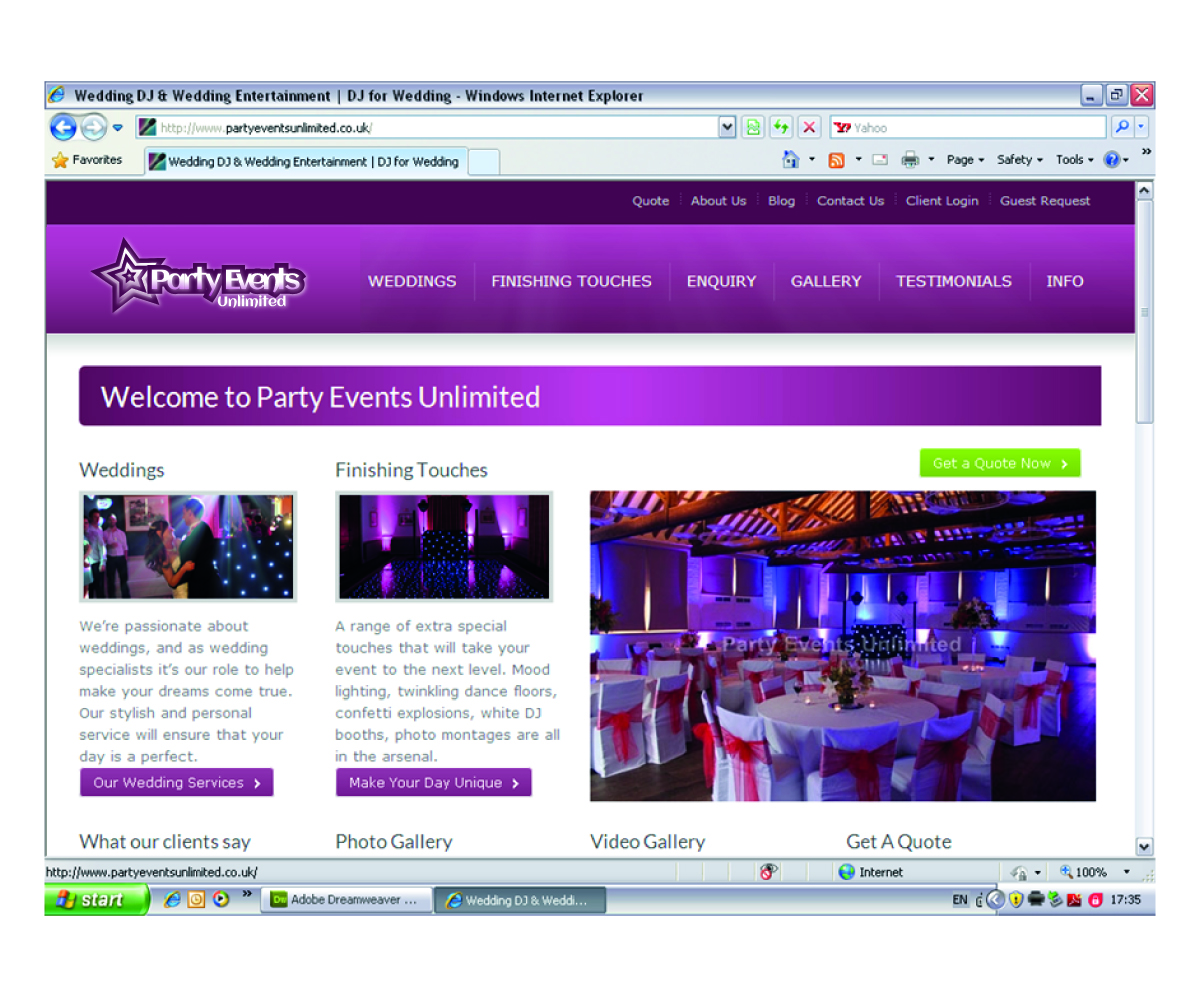Expand the Print dropdown arrow
Image resolution: width=1200 pixels, height=1000 pixels.
(932, 160)
